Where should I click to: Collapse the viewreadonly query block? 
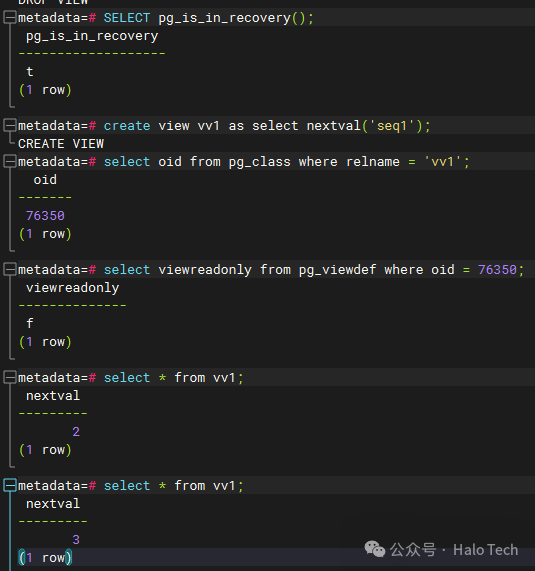10,269
